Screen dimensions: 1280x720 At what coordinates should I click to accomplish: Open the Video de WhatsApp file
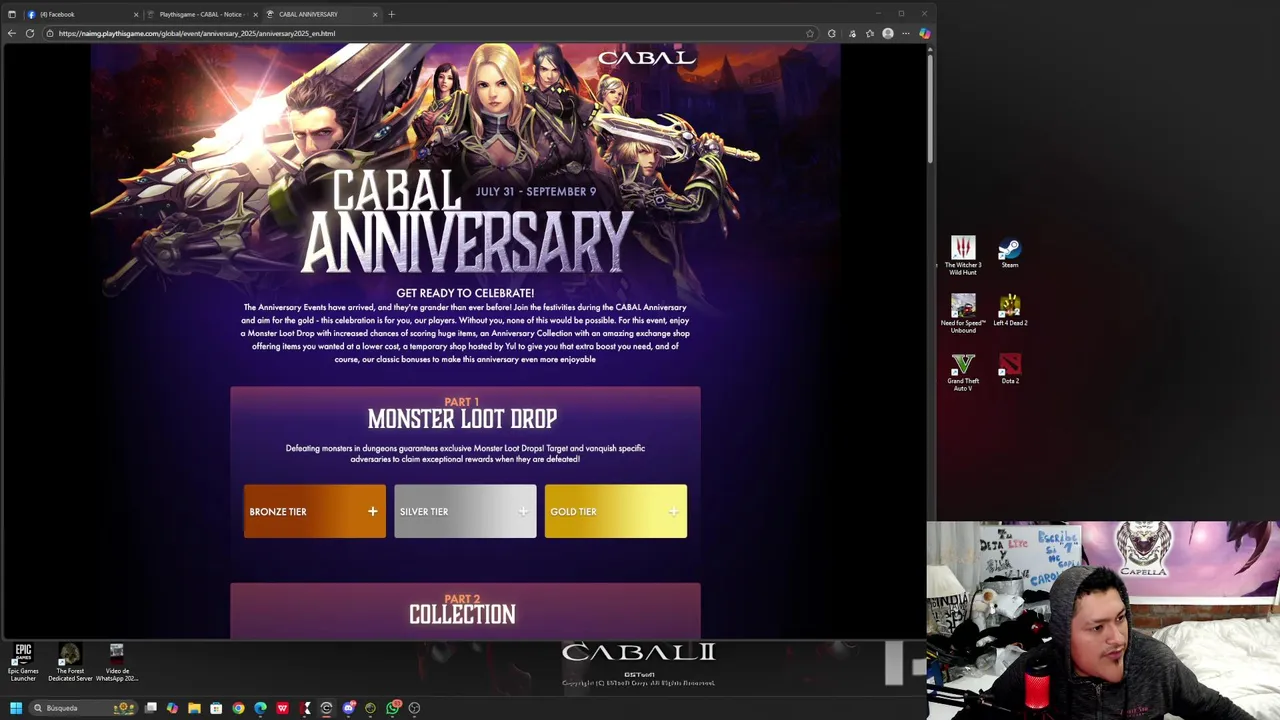pyautogui.click(x=117, y=662)
